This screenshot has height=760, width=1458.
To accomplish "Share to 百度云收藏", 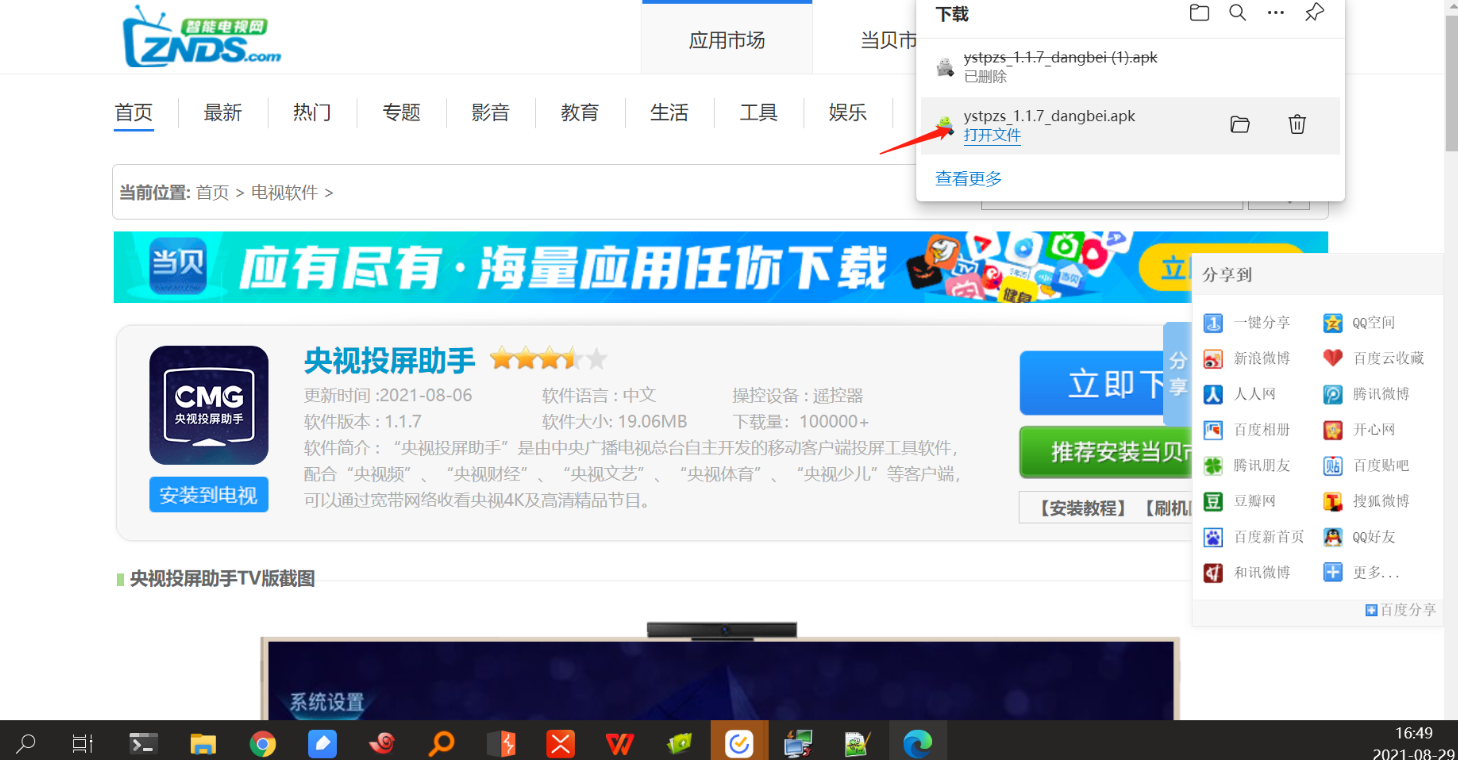I will click(1373, 359).
